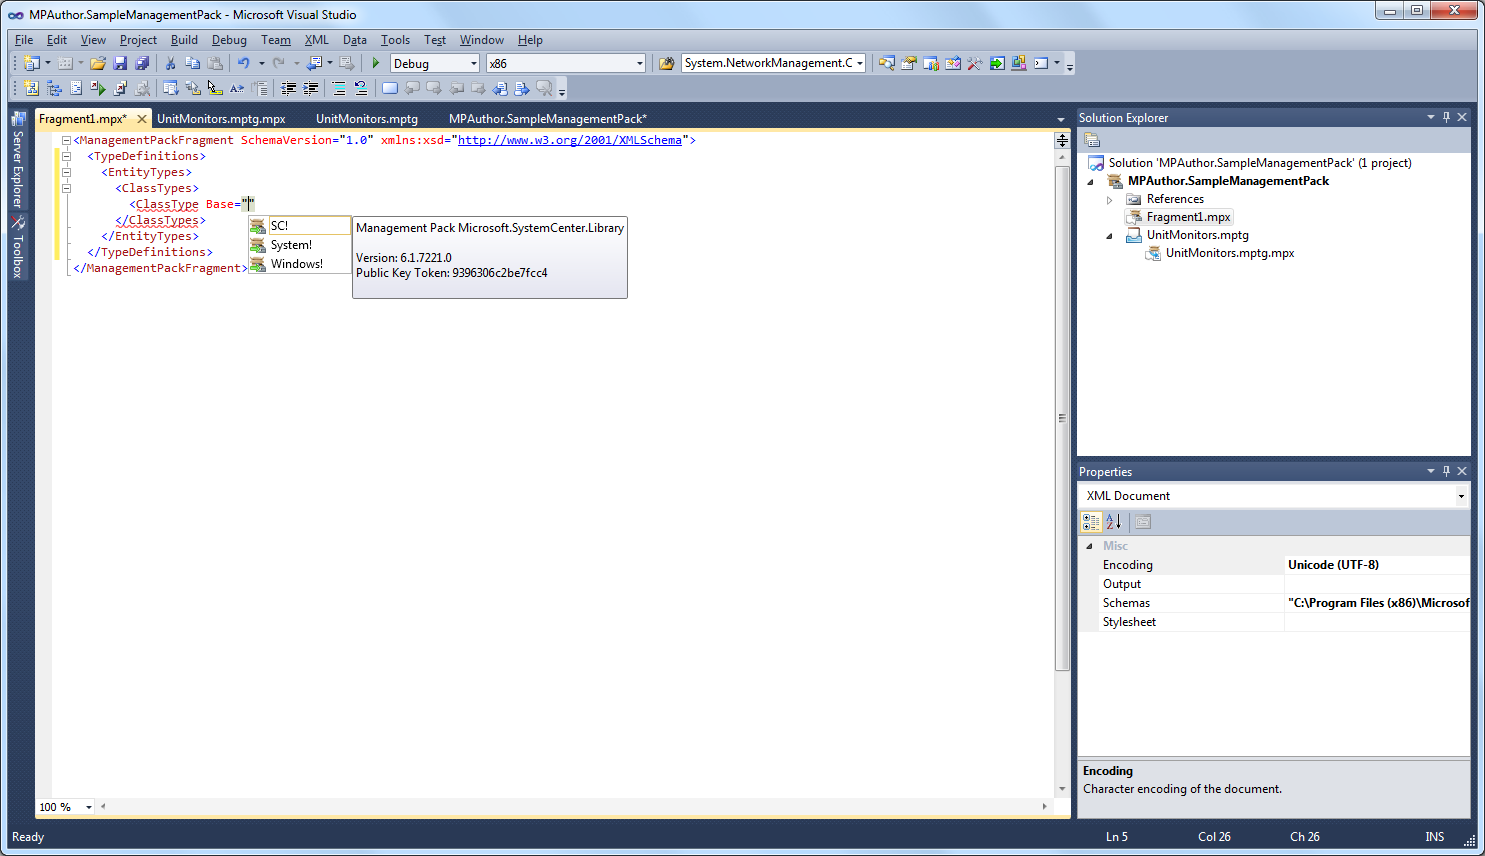
Task: Open the Start Page green arrow icon
Action: click(997, 63)
